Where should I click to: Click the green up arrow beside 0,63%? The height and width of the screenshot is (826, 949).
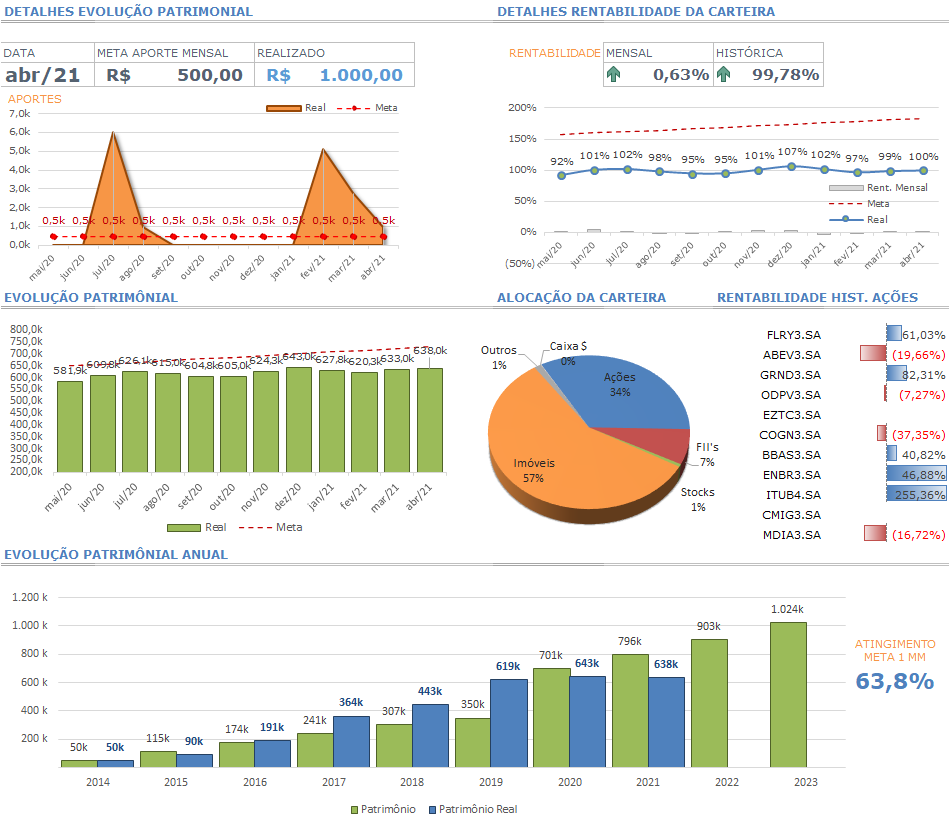pos(614,74)
